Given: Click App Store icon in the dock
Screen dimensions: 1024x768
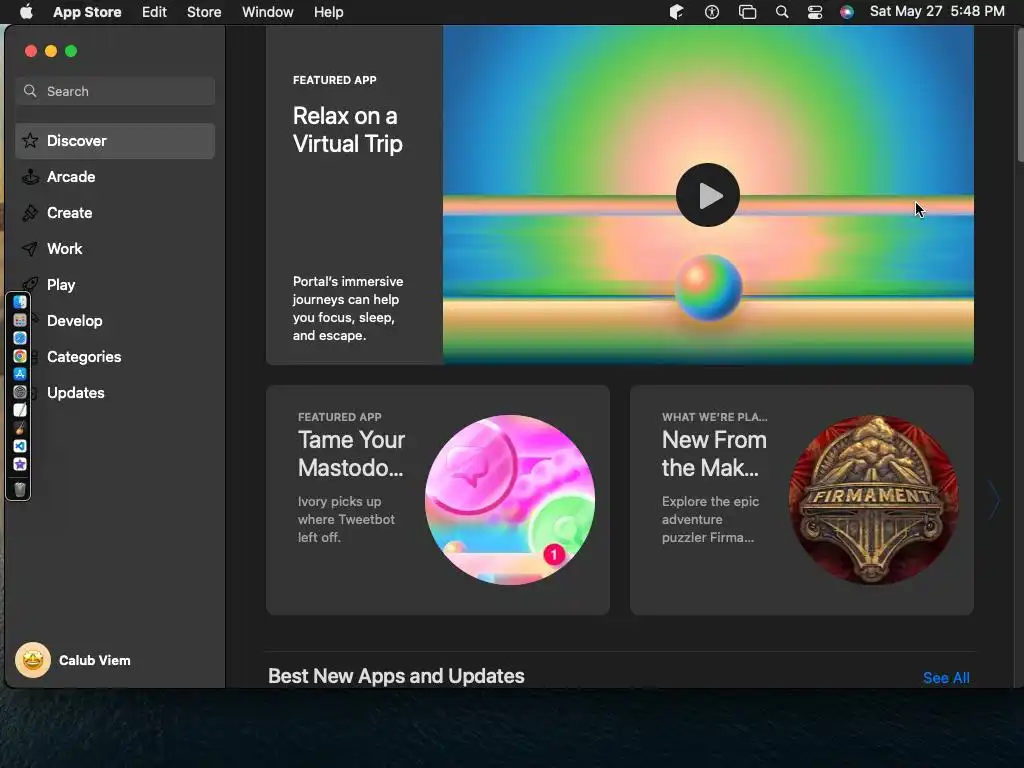Looking at the screenshot, I should [20, 374].
